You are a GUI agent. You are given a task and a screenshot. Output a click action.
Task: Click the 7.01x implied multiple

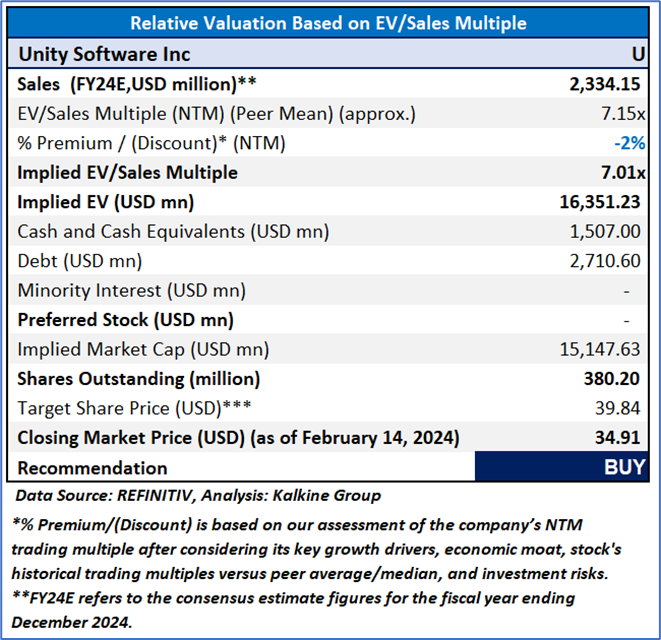click(x=623, y=173)
